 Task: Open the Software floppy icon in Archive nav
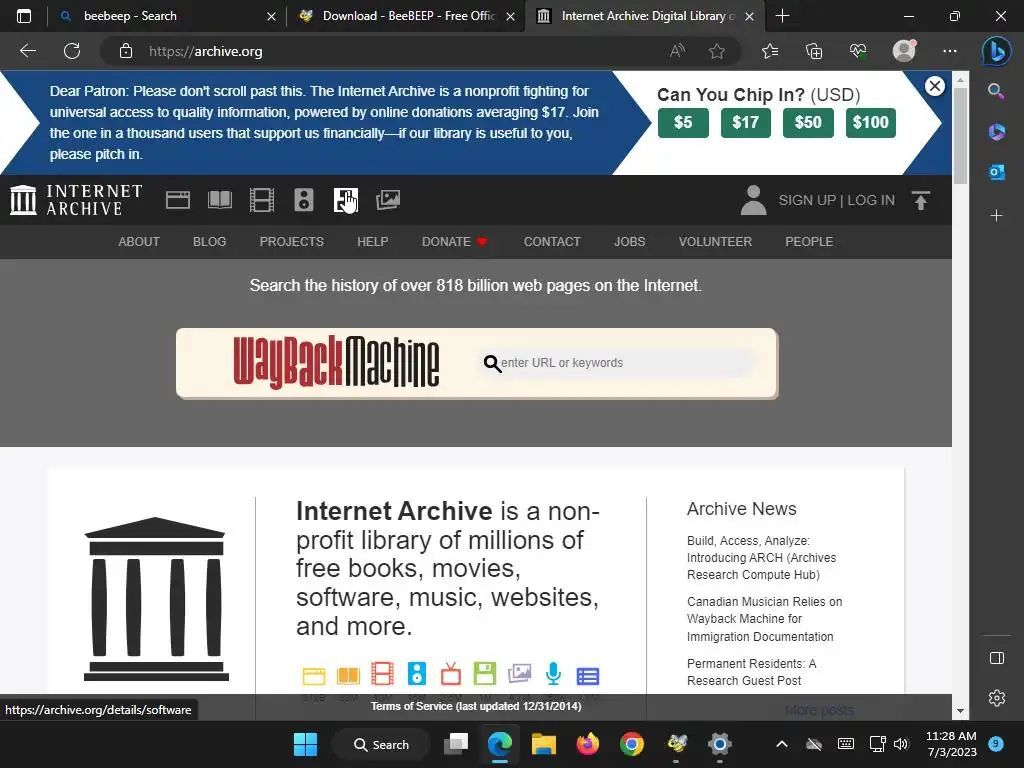345,200
